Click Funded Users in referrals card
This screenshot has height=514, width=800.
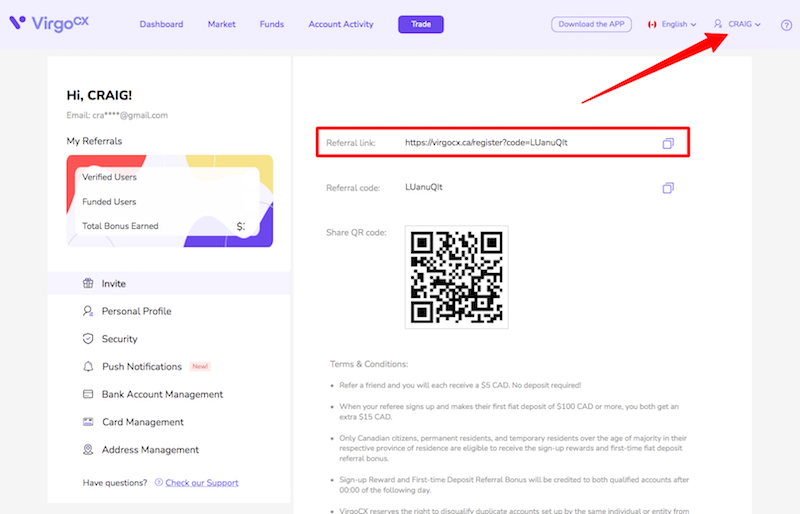109,202
